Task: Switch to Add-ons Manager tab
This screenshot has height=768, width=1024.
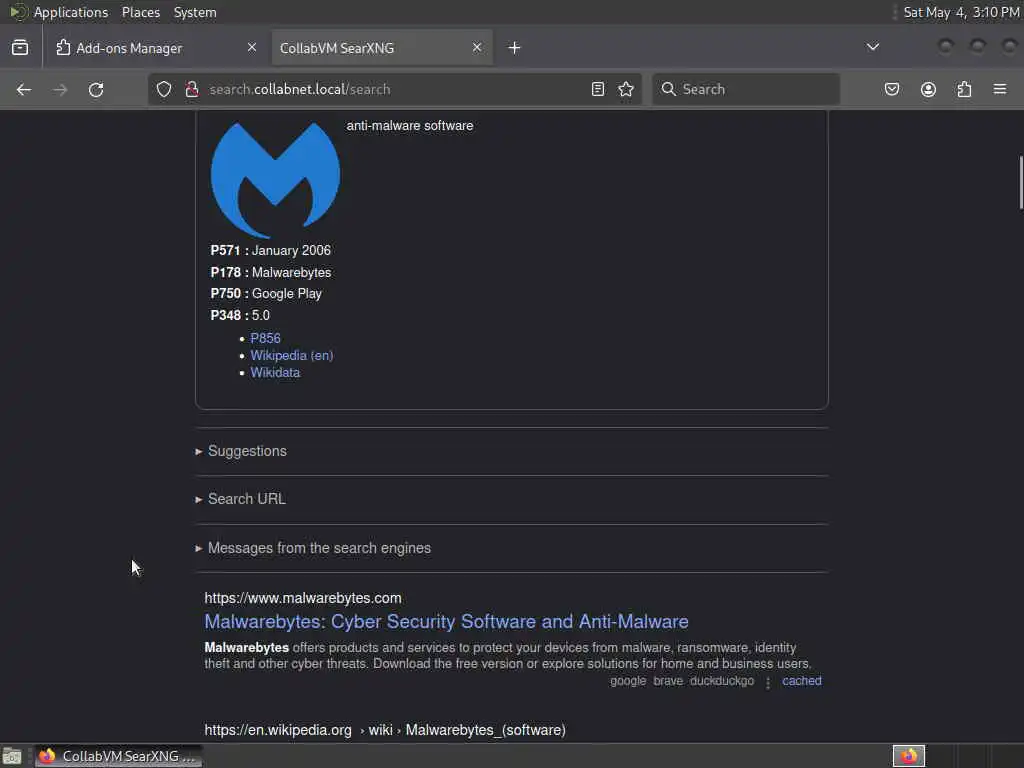Action: (154, 48)
